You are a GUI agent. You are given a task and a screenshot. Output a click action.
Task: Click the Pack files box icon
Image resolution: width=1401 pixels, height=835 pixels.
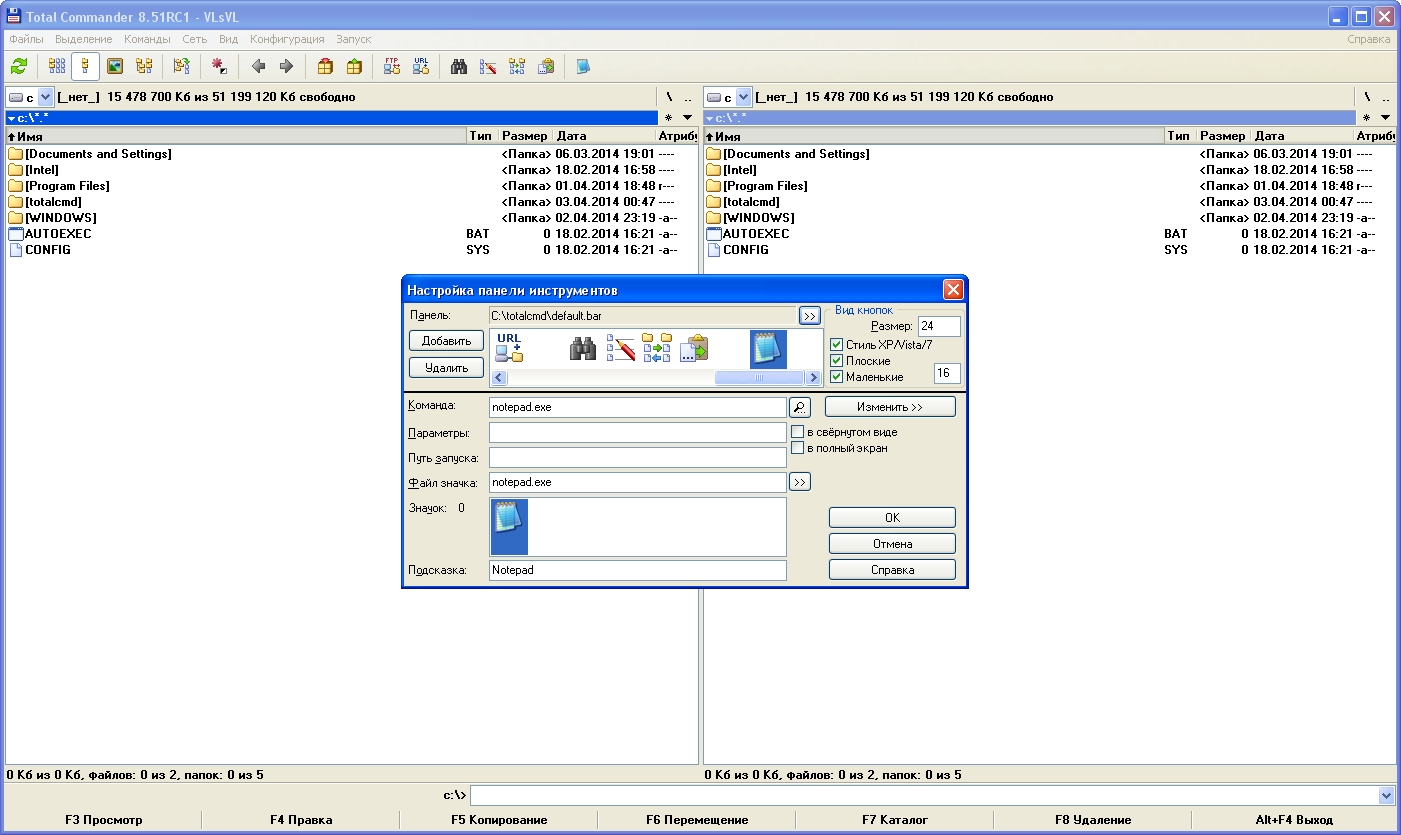(x=325, y=67)
